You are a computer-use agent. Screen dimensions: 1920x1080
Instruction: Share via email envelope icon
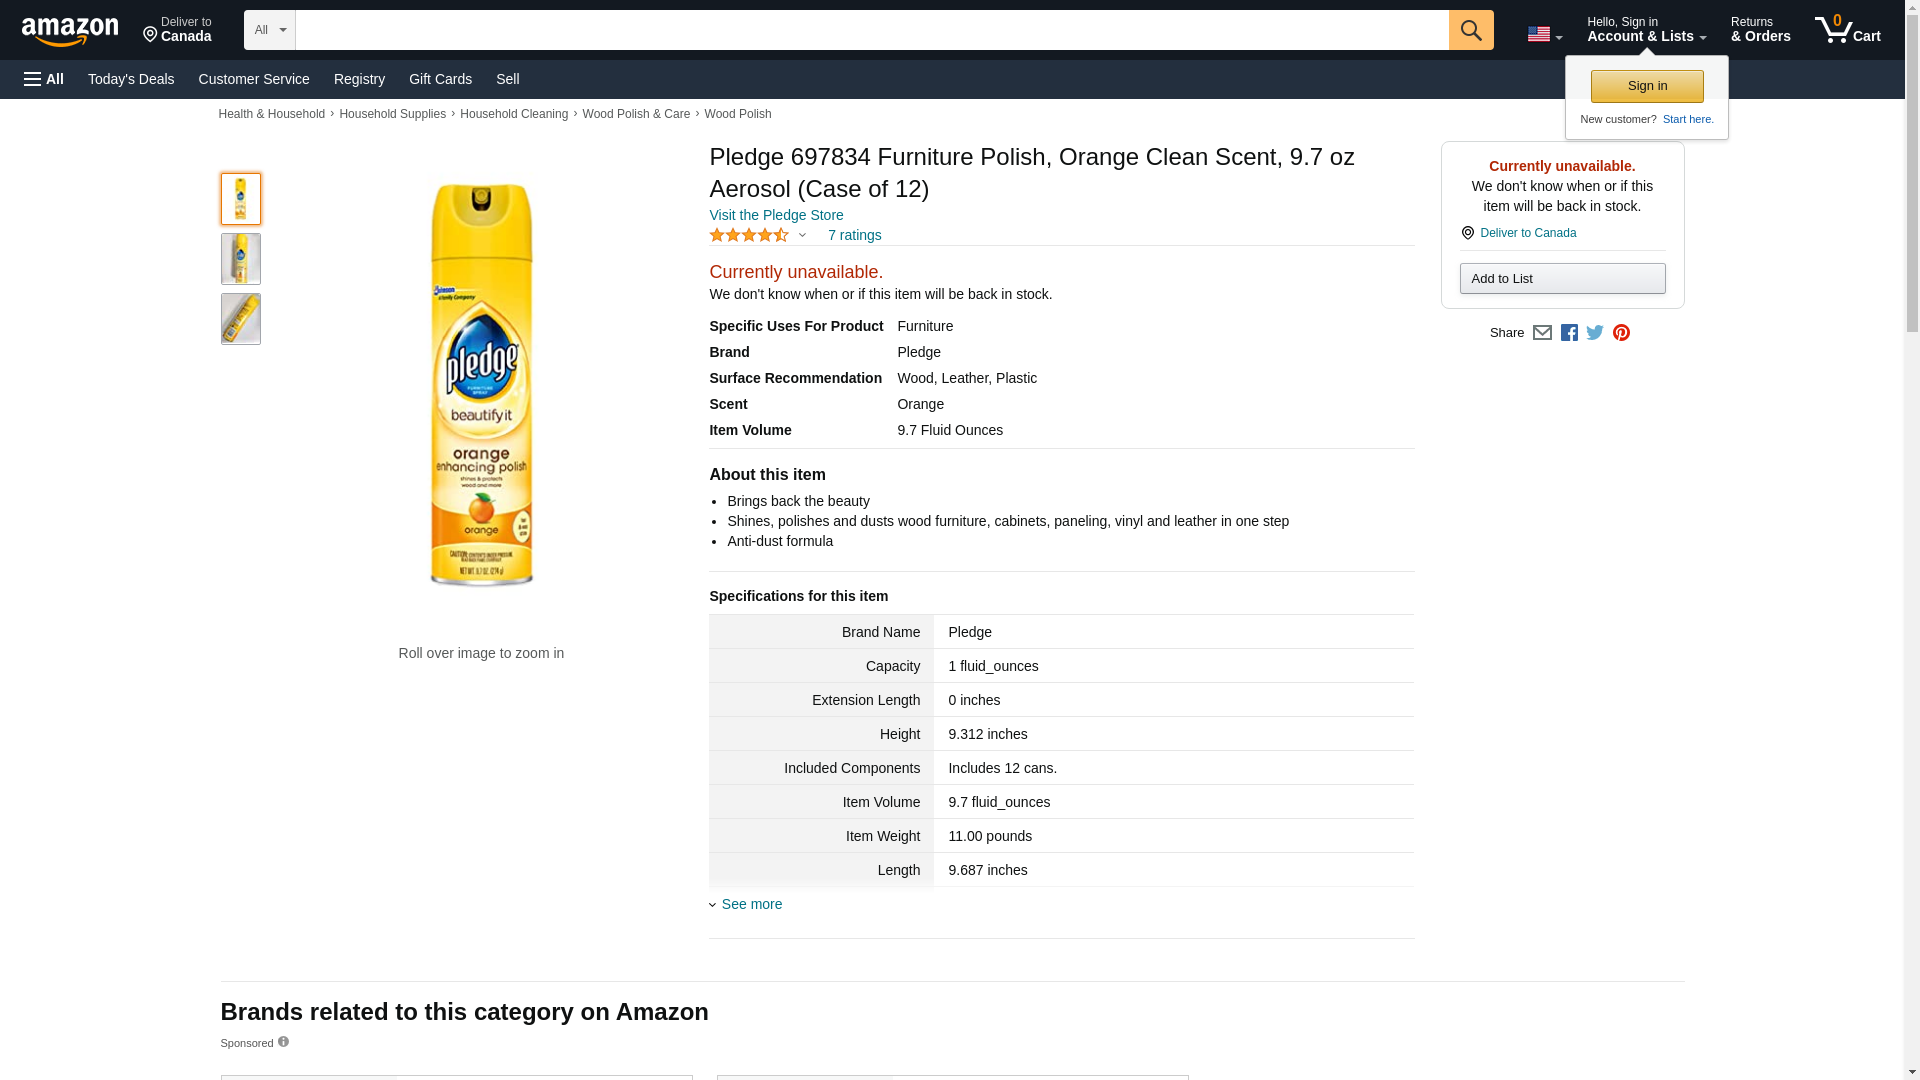pyautogui.click(x=1542, y=333)
